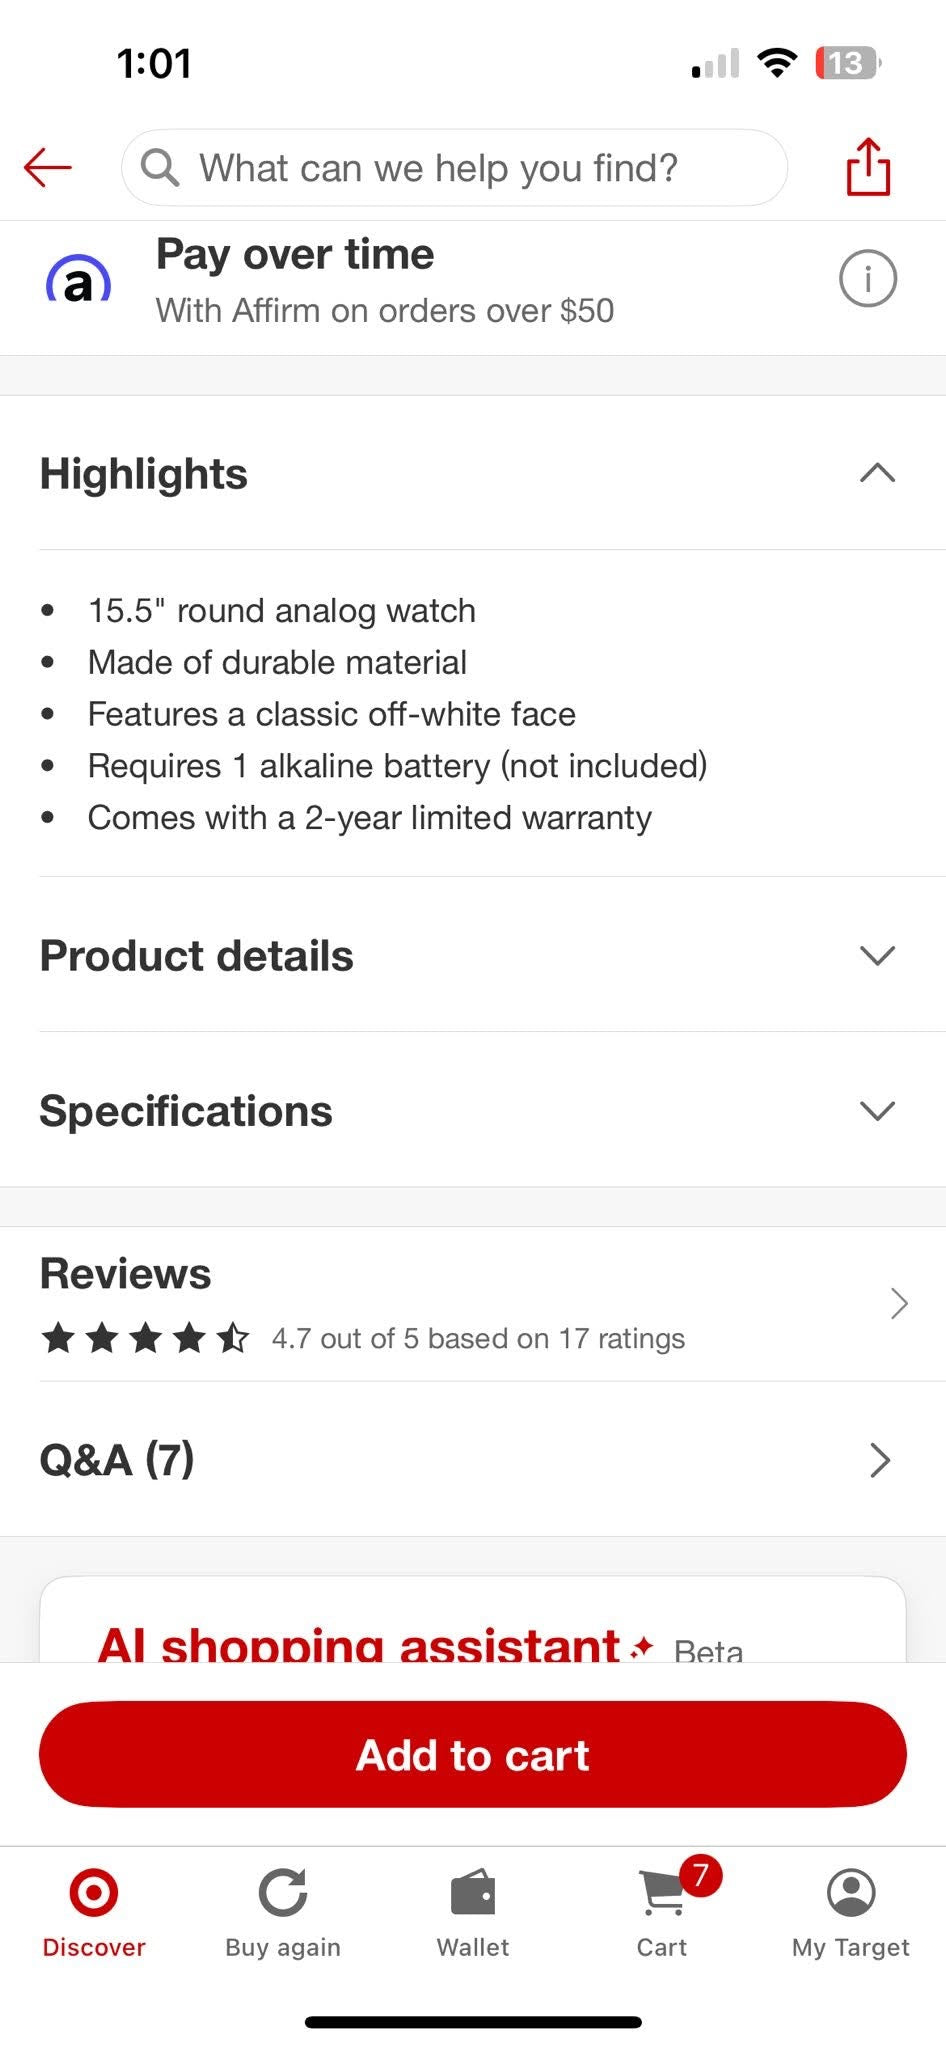946x2048 pixels.
Task: Tap the star rating row
Action: 363,1338
